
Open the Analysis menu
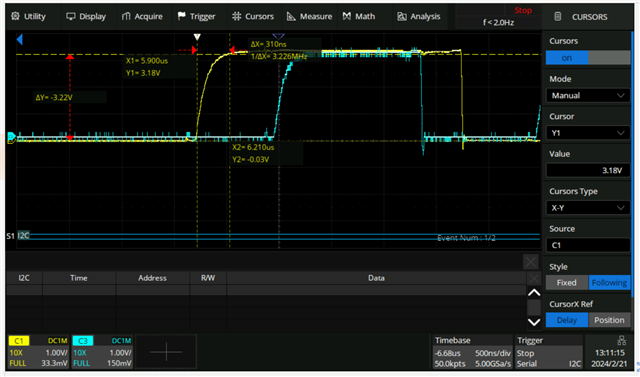(418, 16)
